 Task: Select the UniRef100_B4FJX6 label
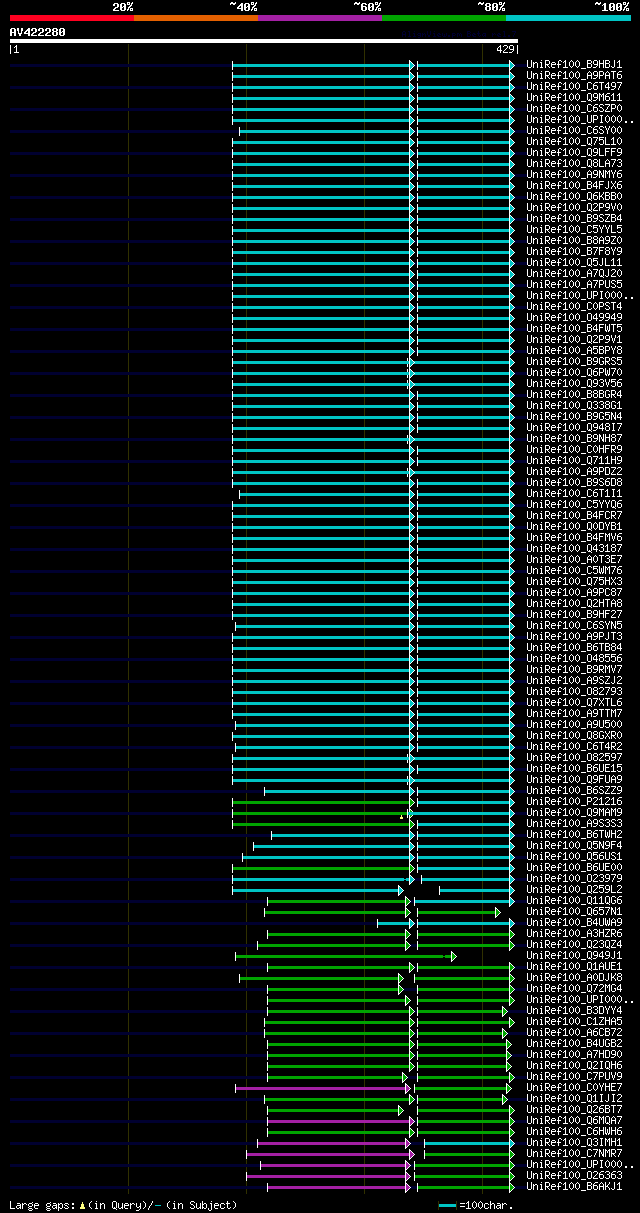574,185
